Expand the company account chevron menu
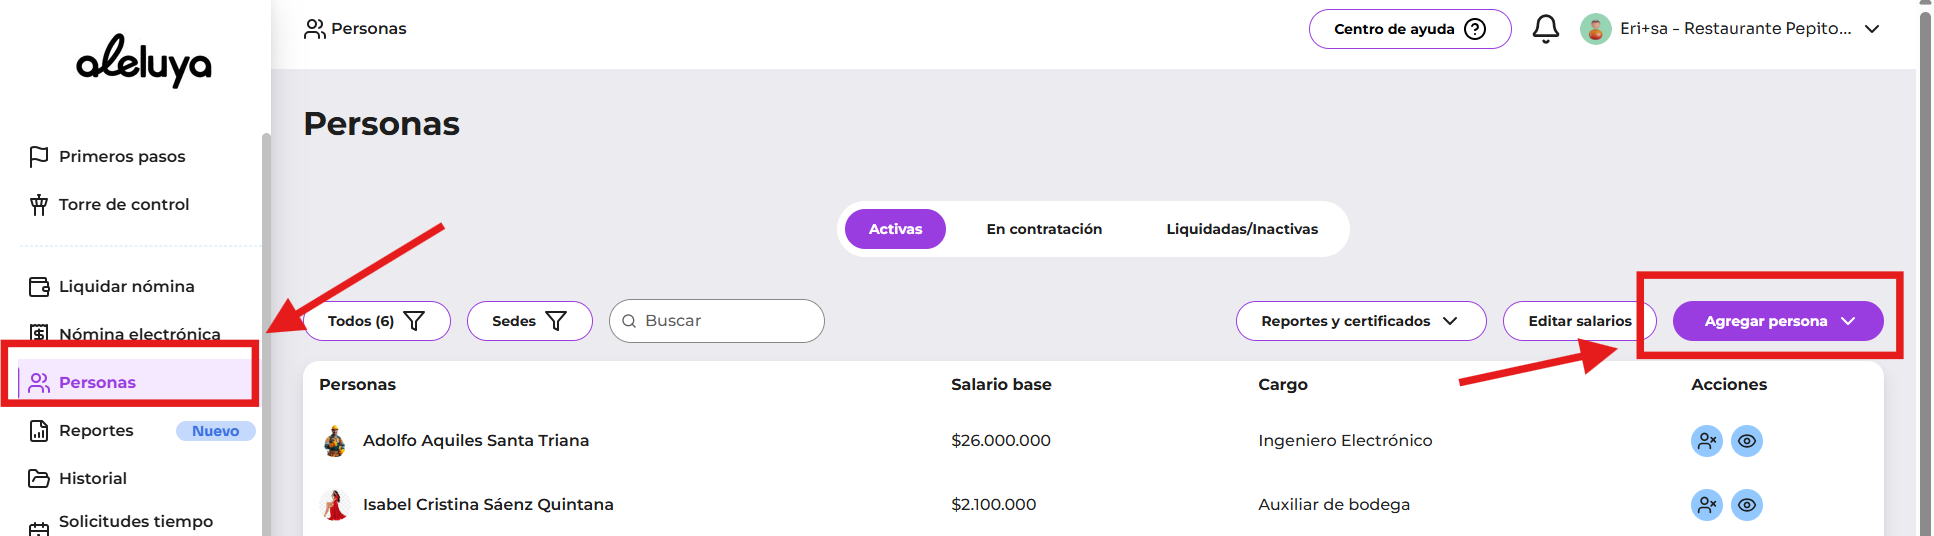The image size is (1934, 536). tap(1872, 29)
